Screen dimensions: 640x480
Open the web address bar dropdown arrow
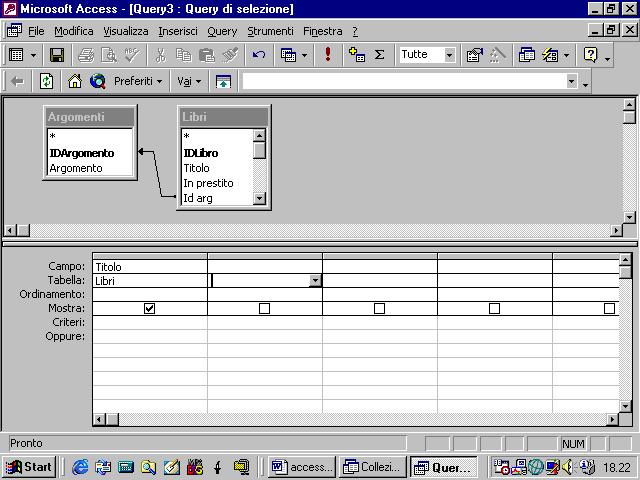pos(572,82)
